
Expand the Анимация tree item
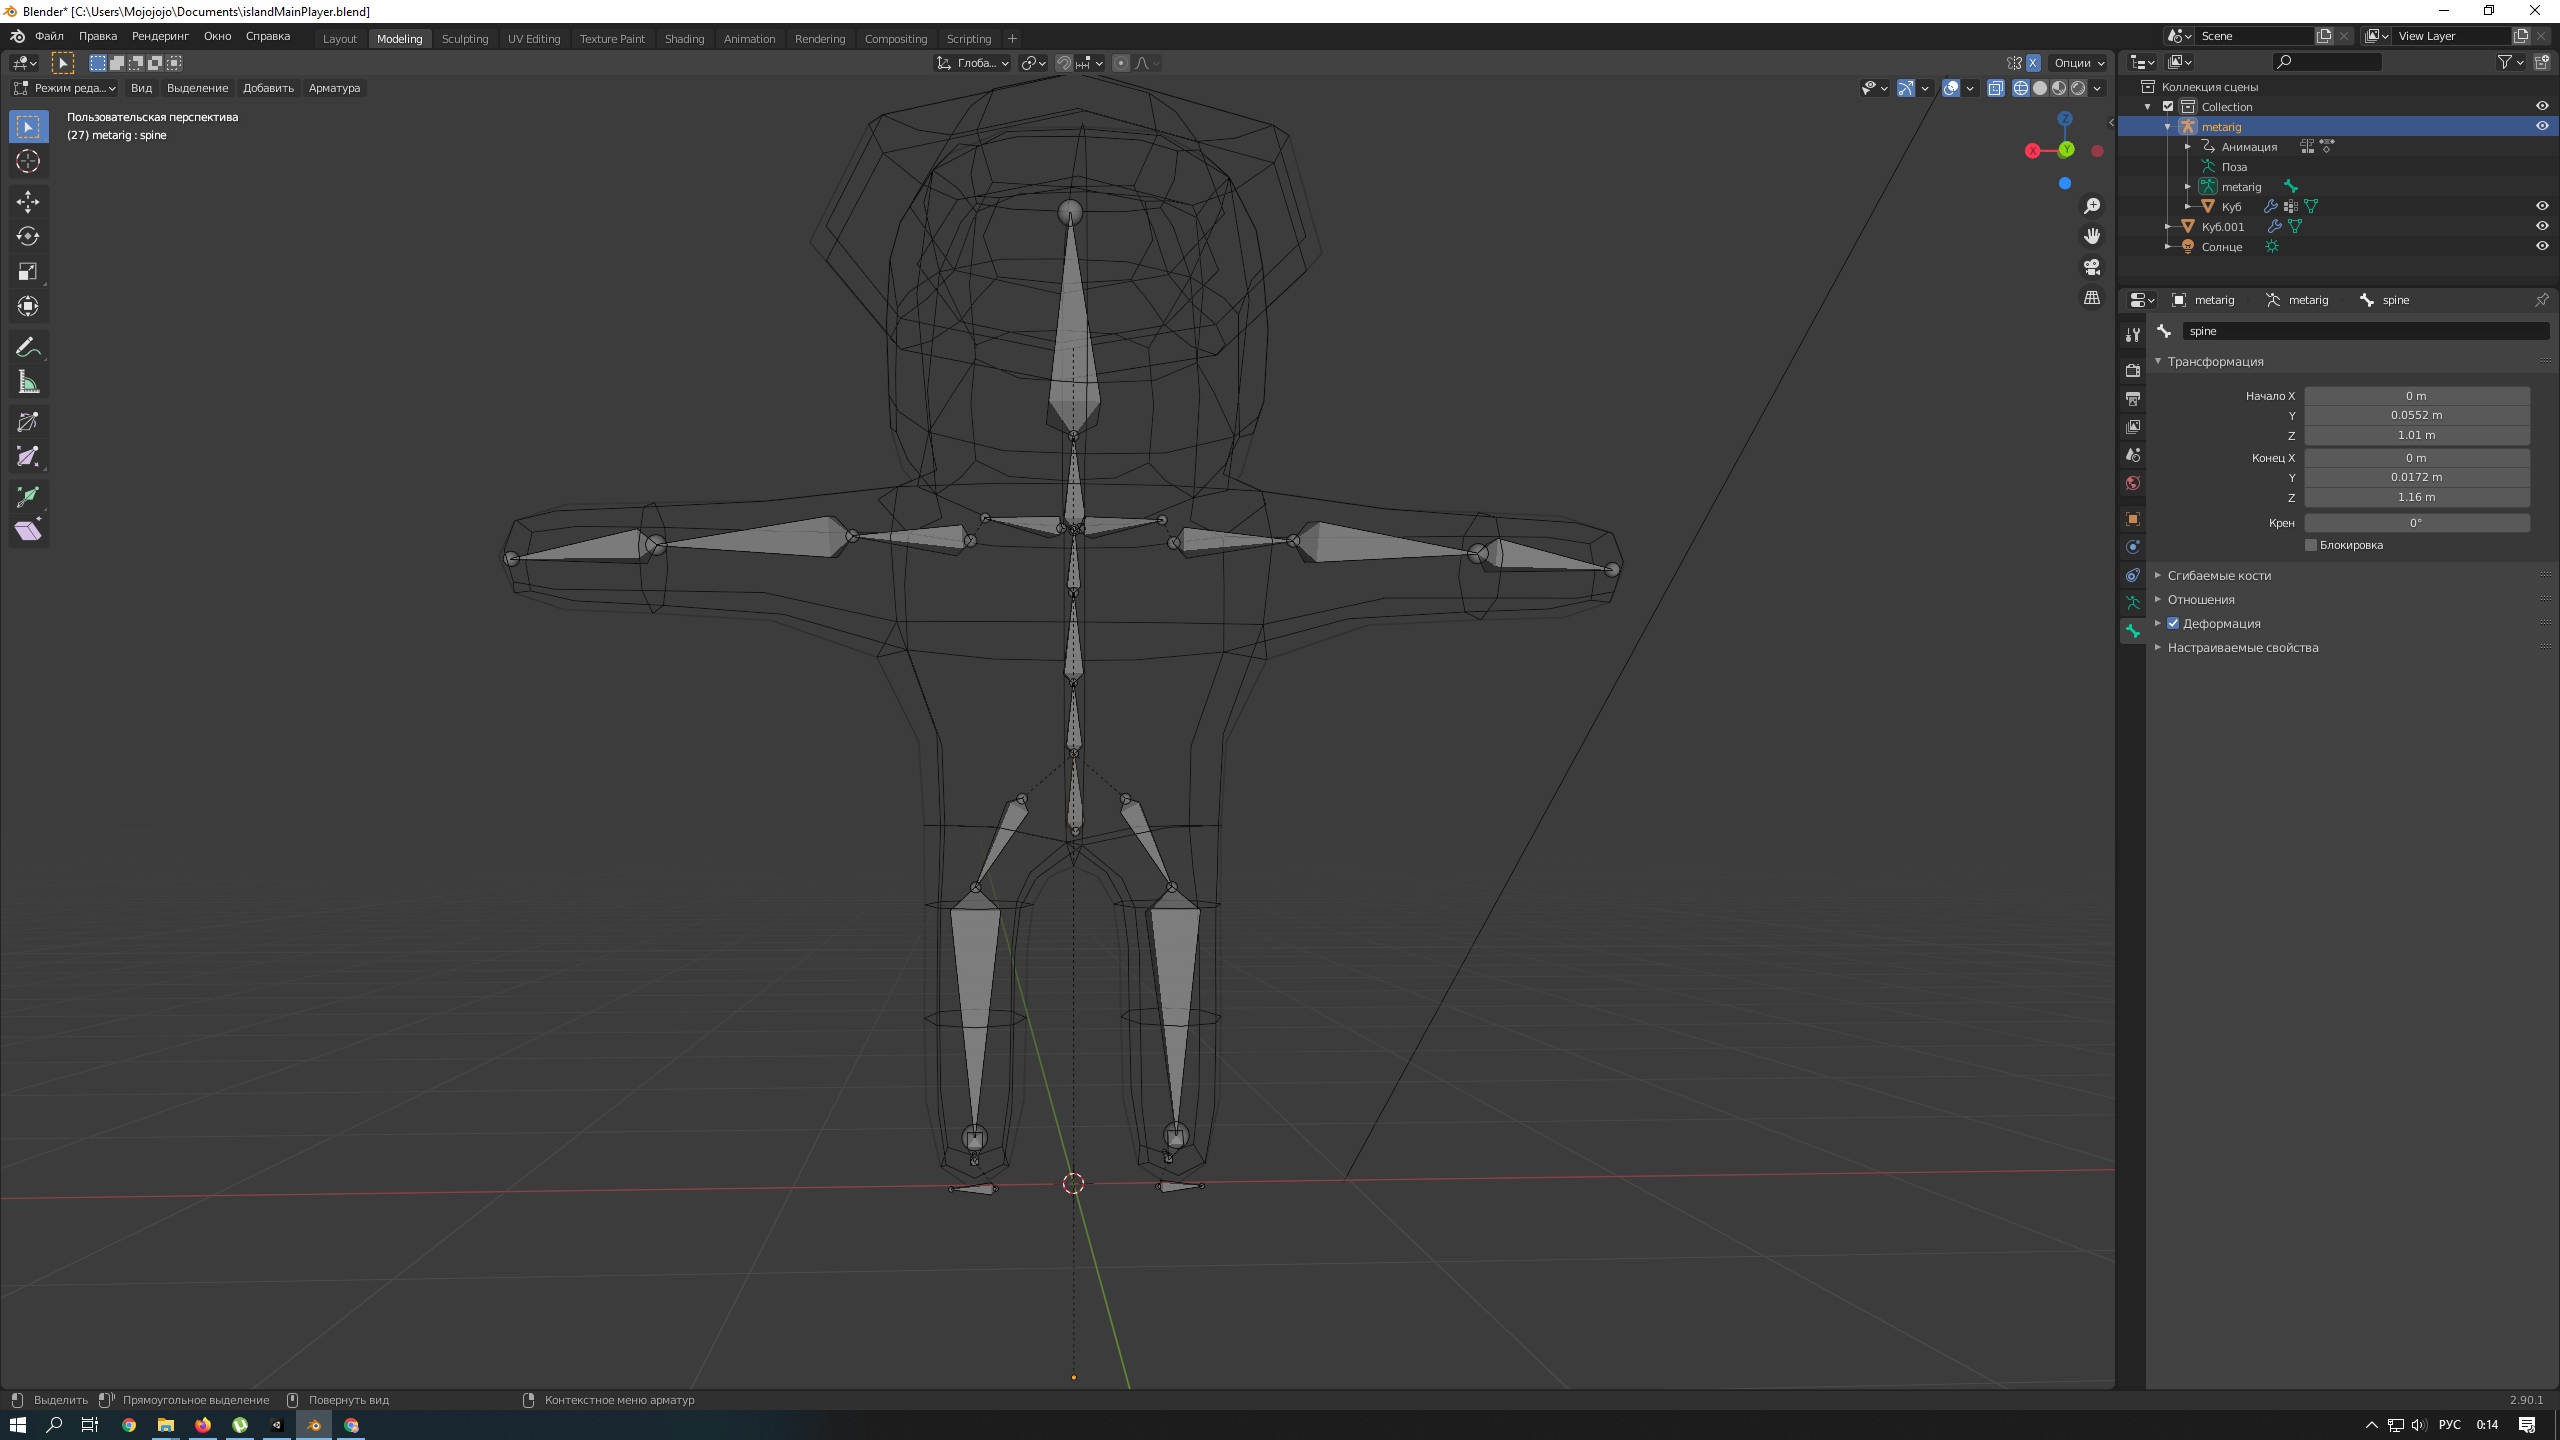(2188, 147)
